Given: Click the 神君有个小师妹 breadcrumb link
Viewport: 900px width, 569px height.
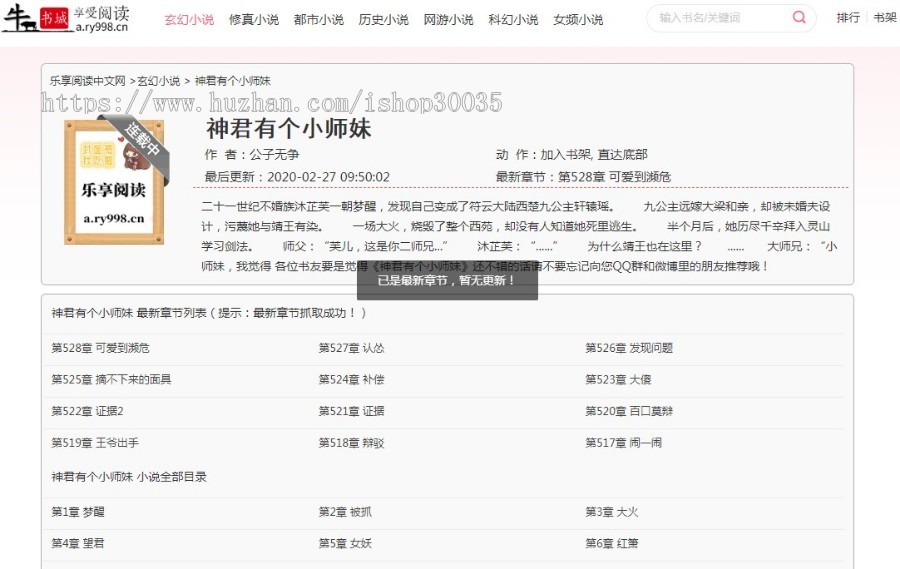Looking at the screenshot, I should point(232,81).
